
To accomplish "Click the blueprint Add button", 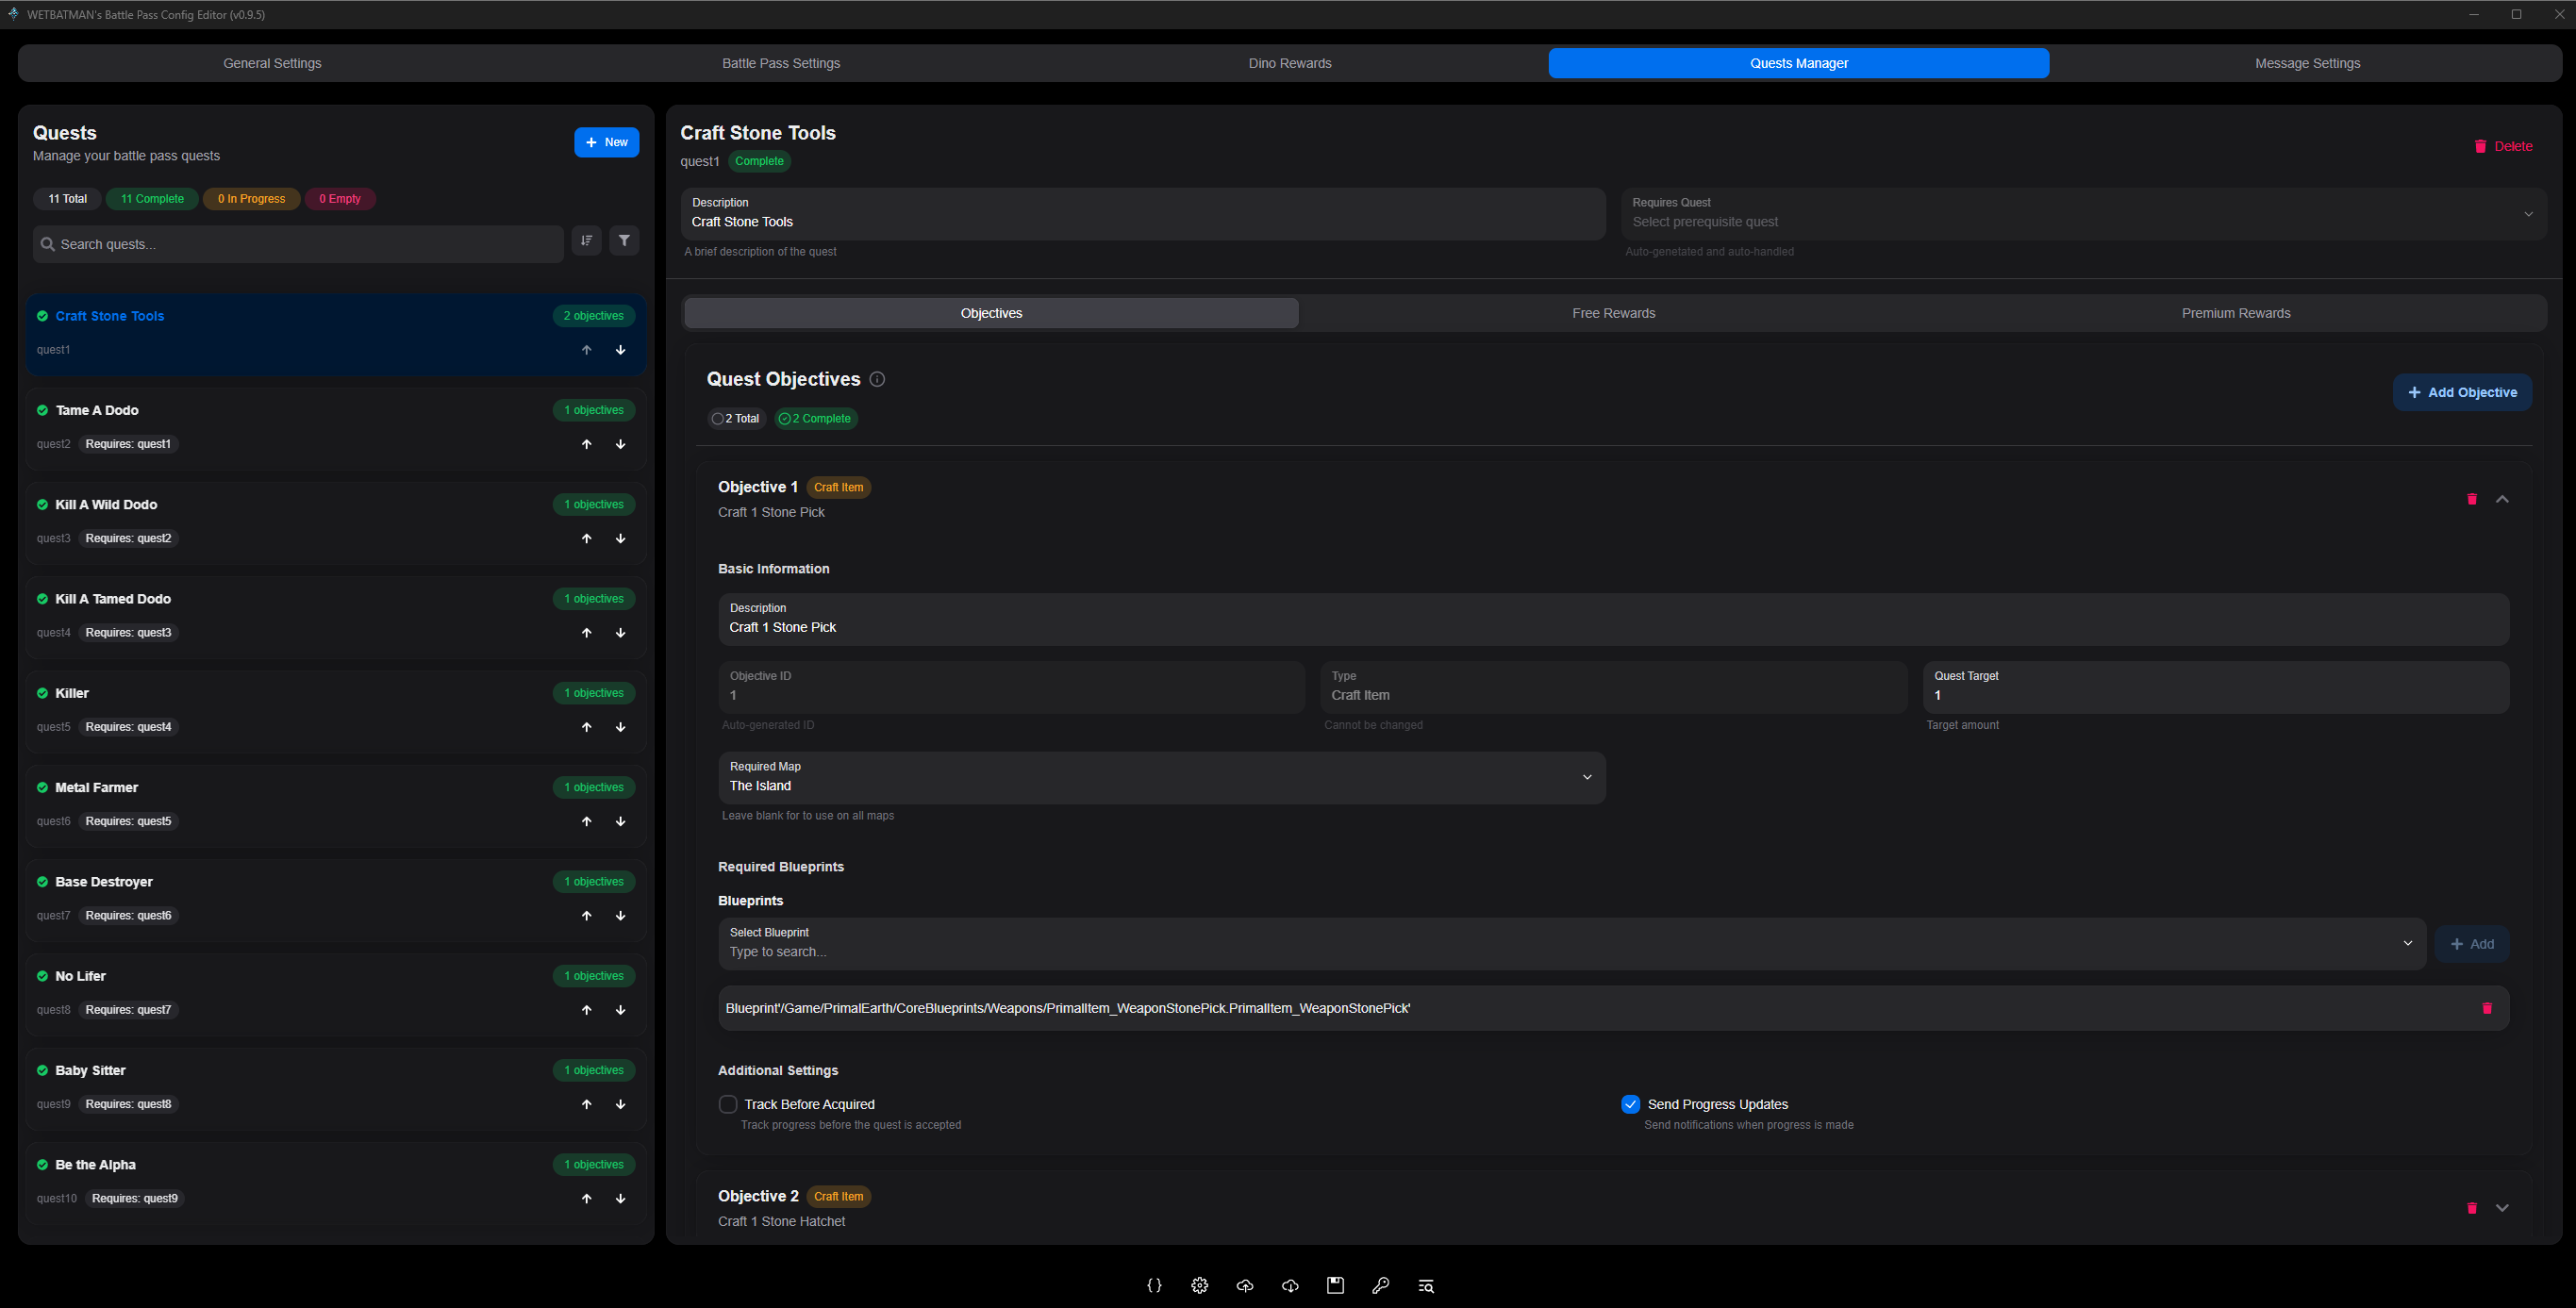I will (2472, 944).
